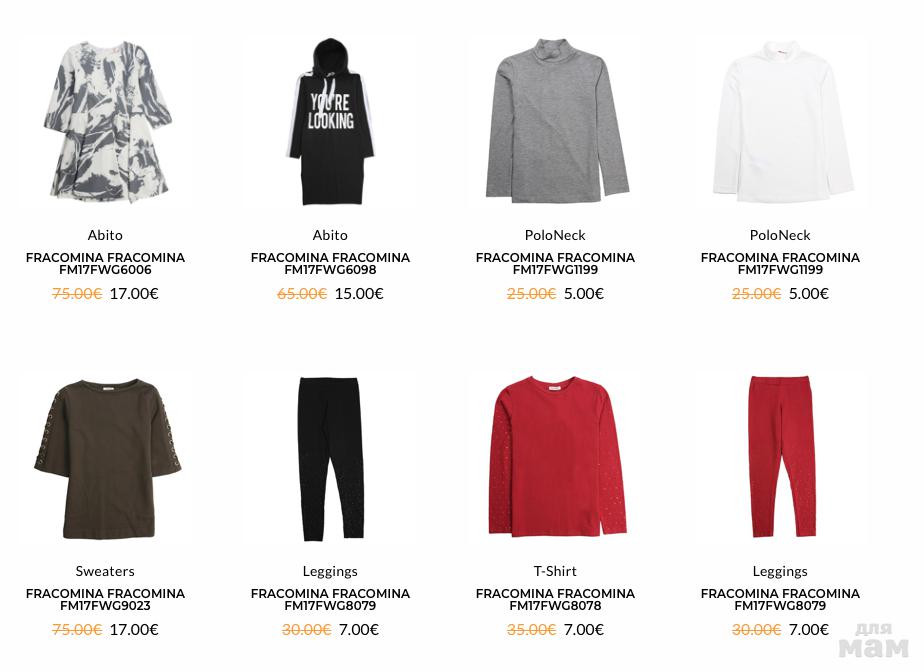The width and height of the screenshot is (924, 672).
Task: Click the 15.00€ sale price
Action: (x=359, y=294)
